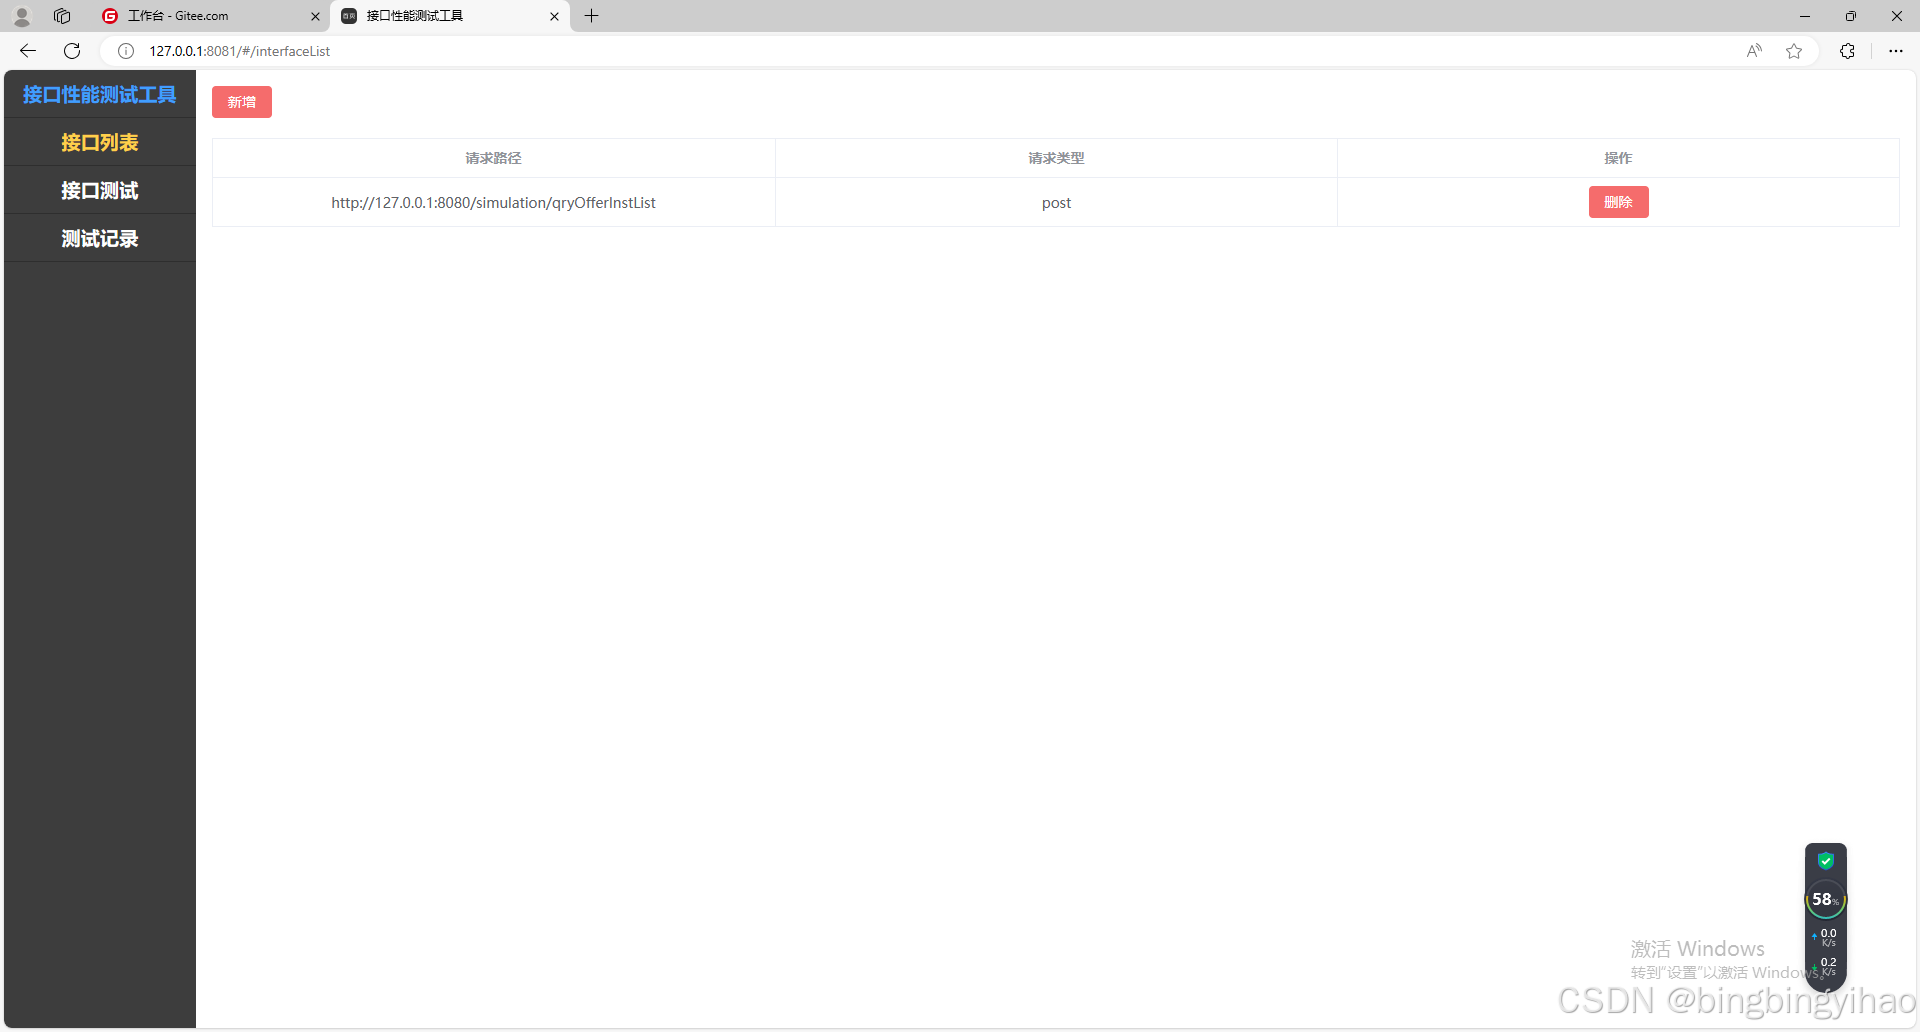Close the Gitee.com tab

315,16
